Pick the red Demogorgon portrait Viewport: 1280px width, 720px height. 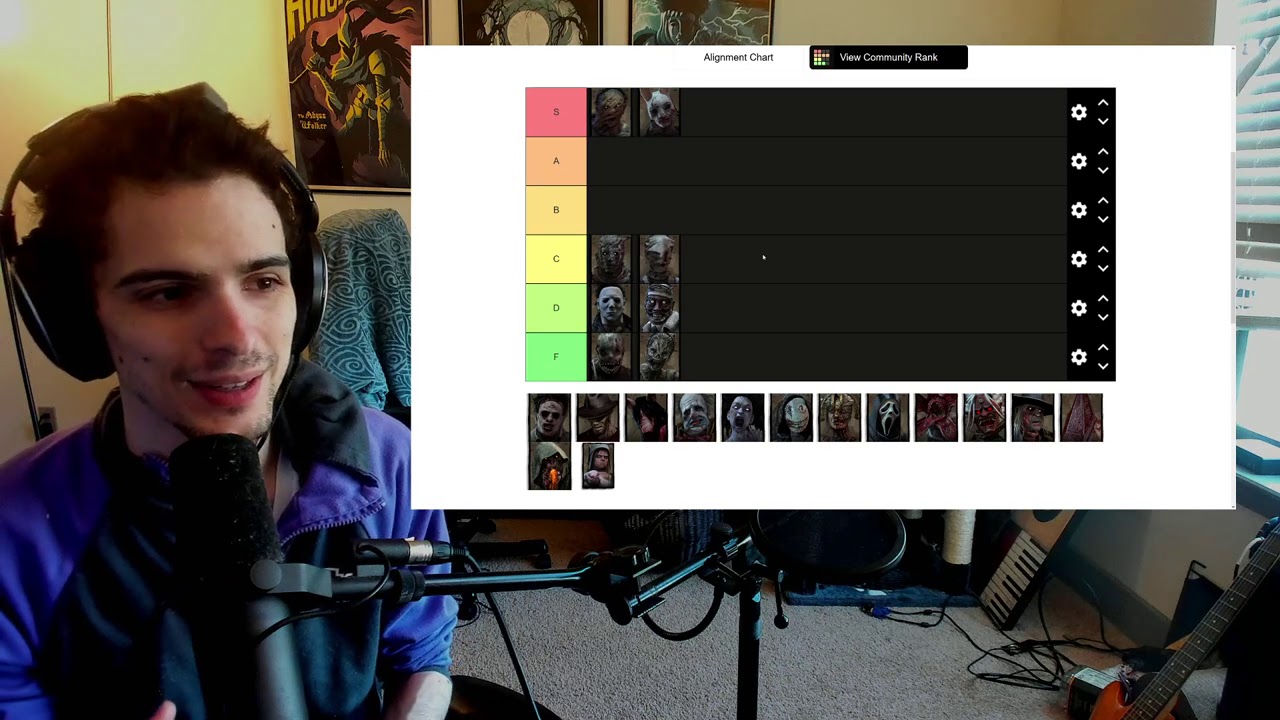pyautogui.click(x=936, y=417)
